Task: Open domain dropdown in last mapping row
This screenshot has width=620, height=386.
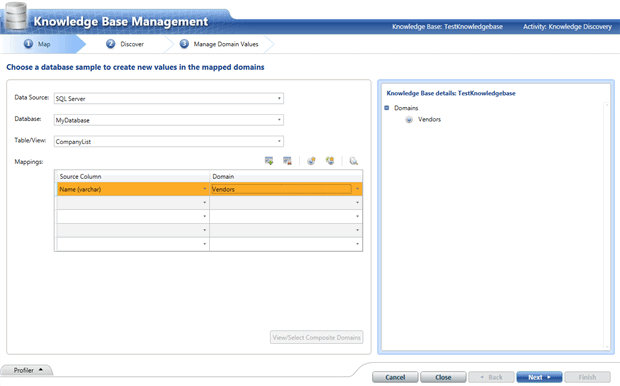Action: click(357, 244)
